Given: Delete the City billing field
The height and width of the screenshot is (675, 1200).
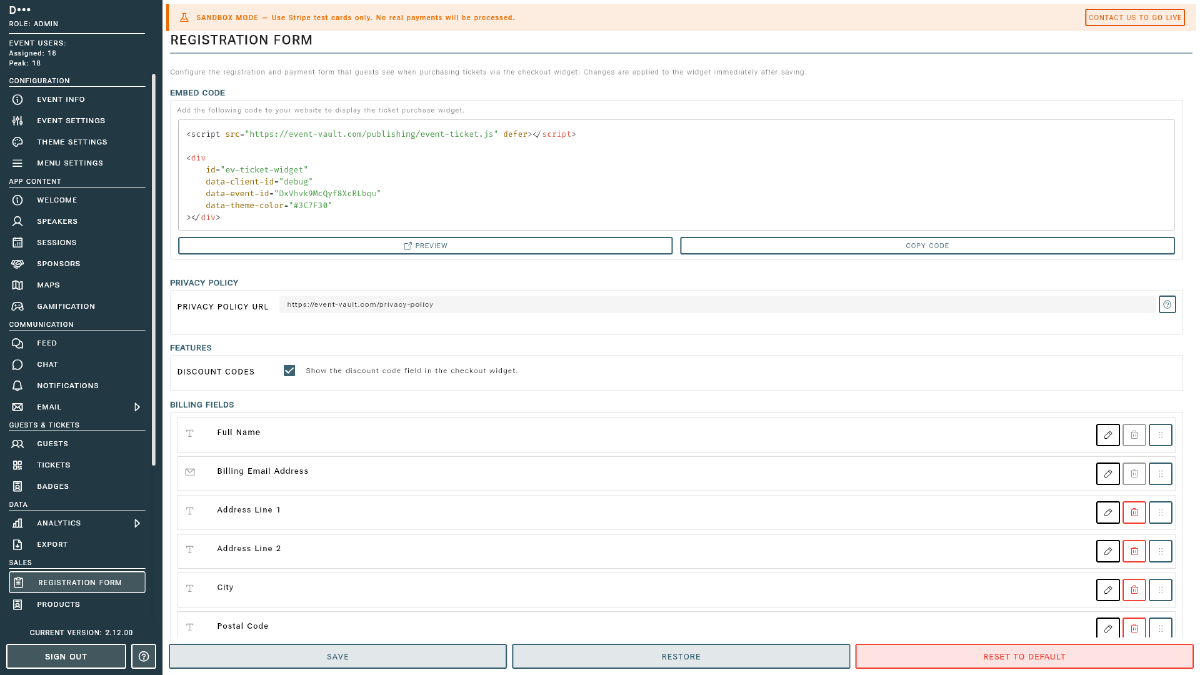Looking at the screenshot, I should (1134, 590).
